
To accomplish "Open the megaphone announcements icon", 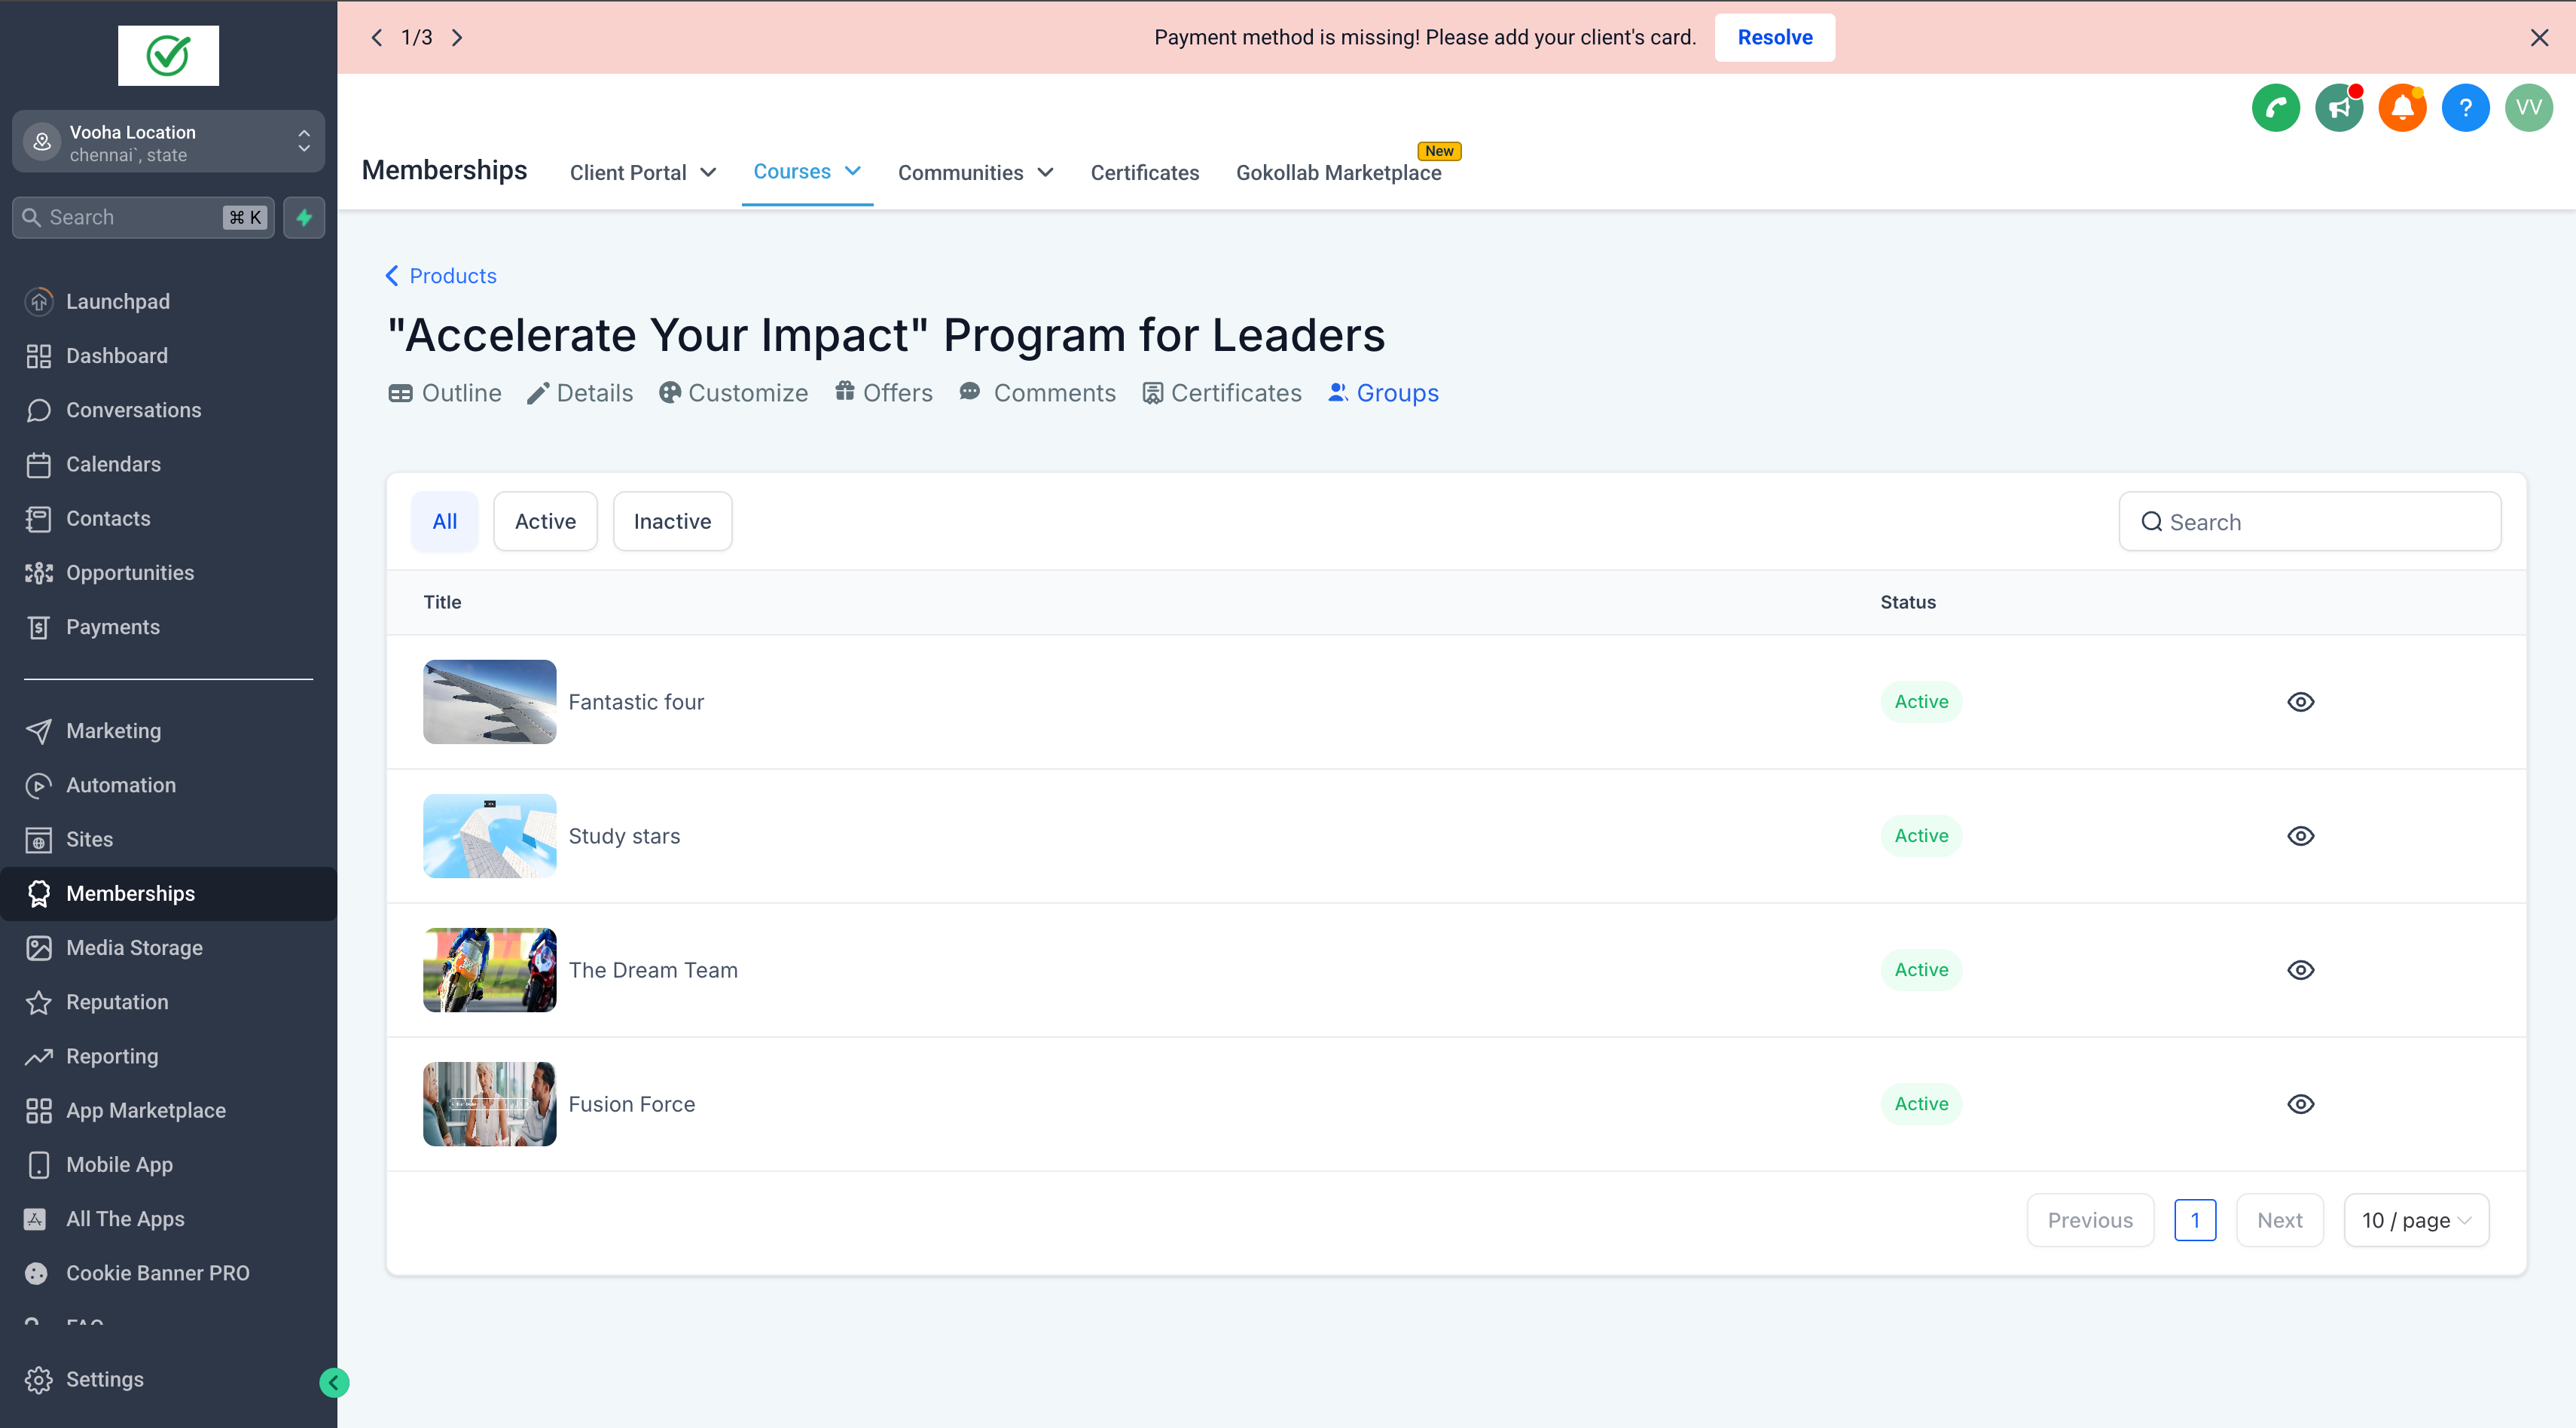I will coord(2338,108).
